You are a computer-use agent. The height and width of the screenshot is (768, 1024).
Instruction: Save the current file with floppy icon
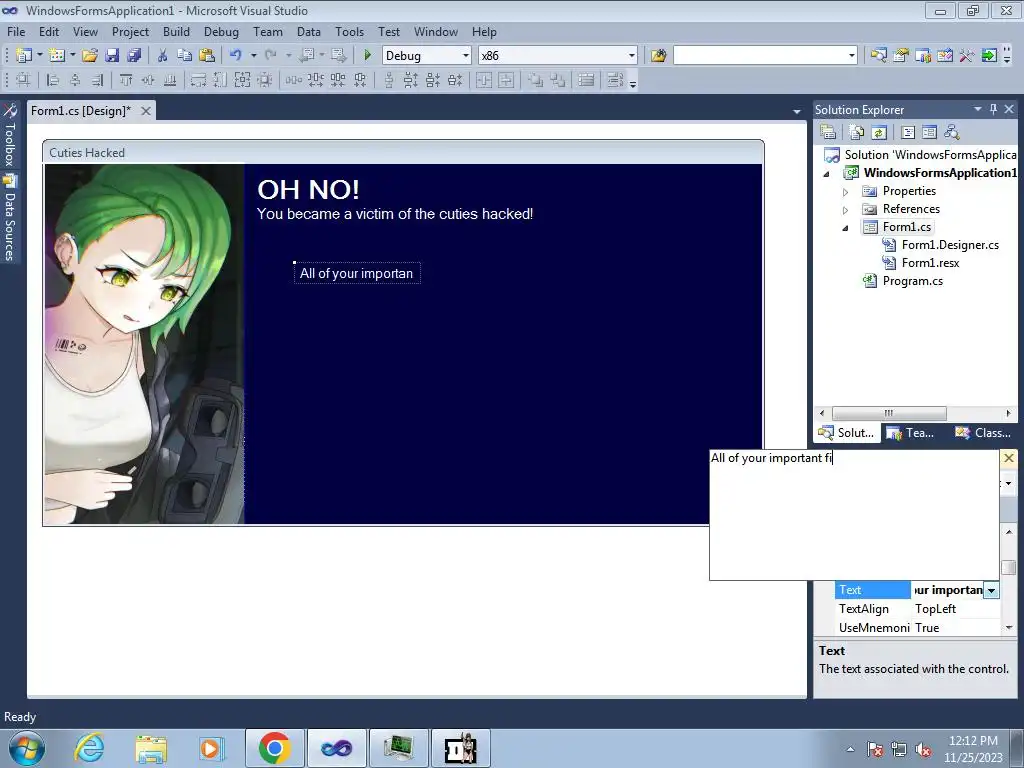click(112, 56)
